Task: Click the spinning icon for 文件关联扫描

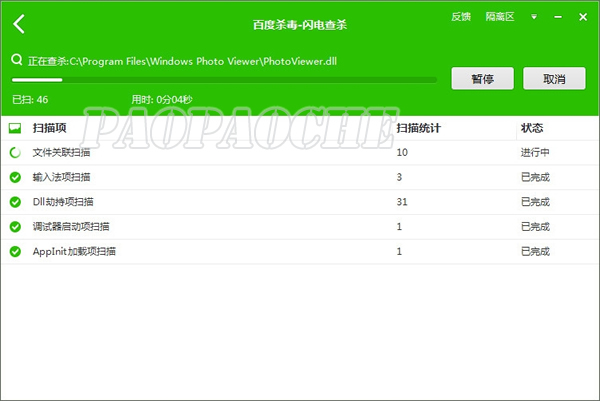Action: pos(15,153)
